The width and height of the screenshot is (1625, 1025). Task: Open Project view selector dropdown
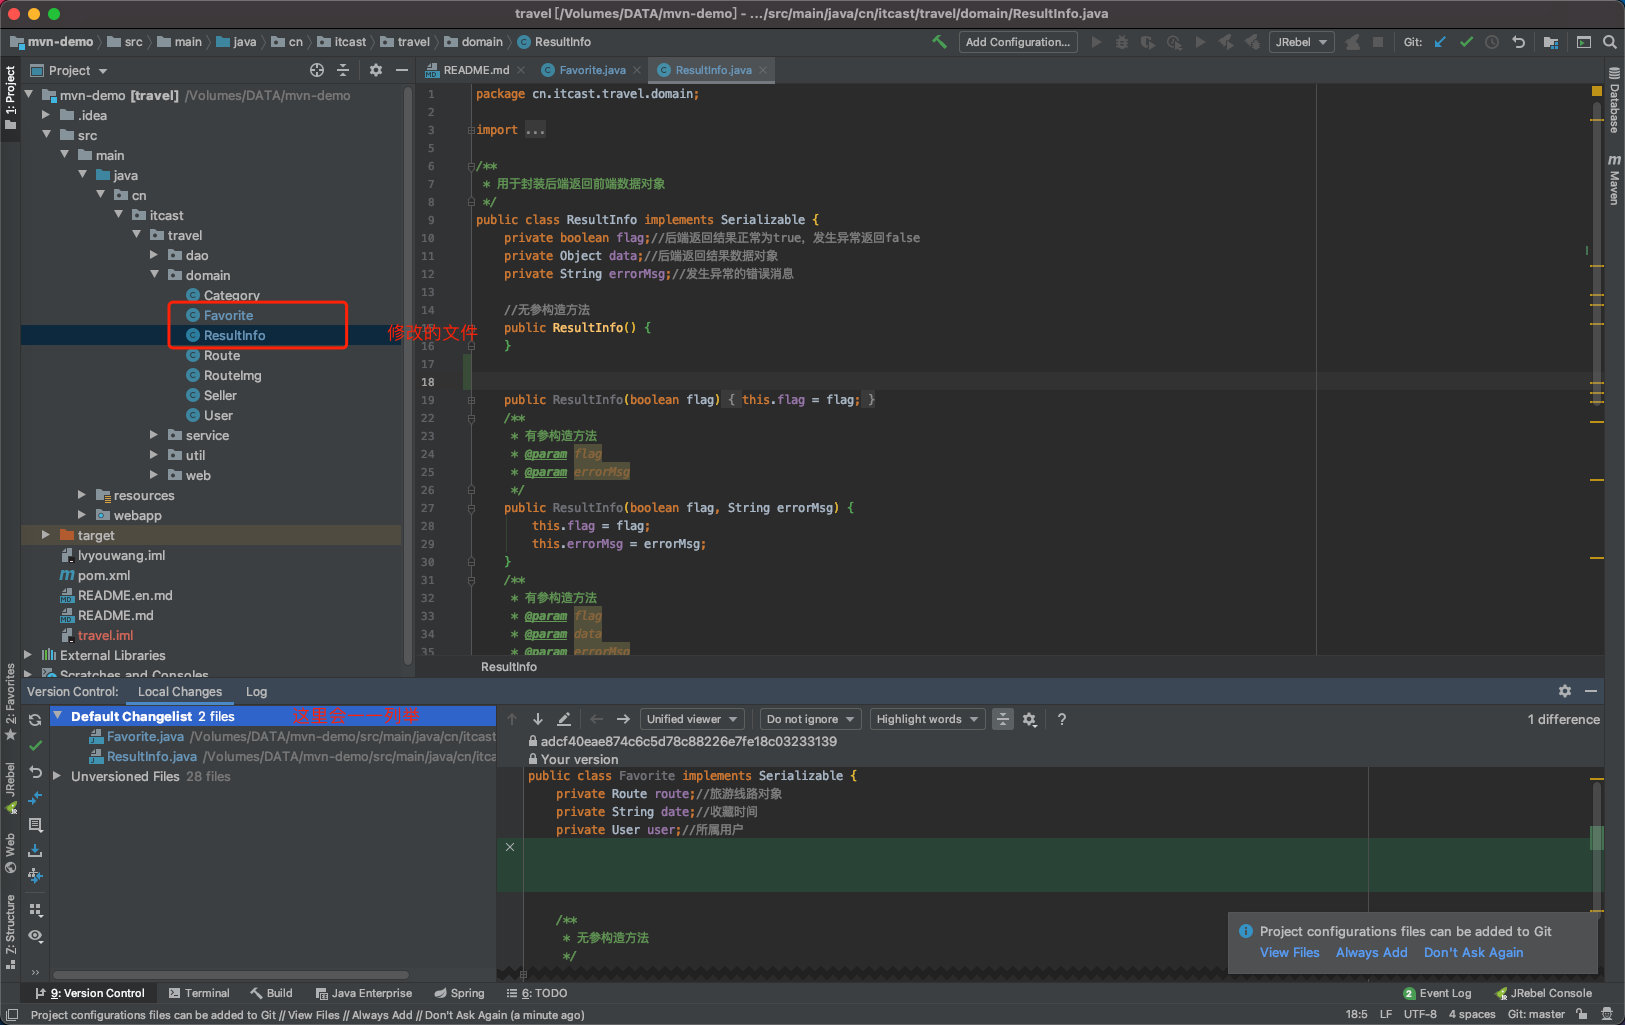pyautogui.click(x=69, y=70)
